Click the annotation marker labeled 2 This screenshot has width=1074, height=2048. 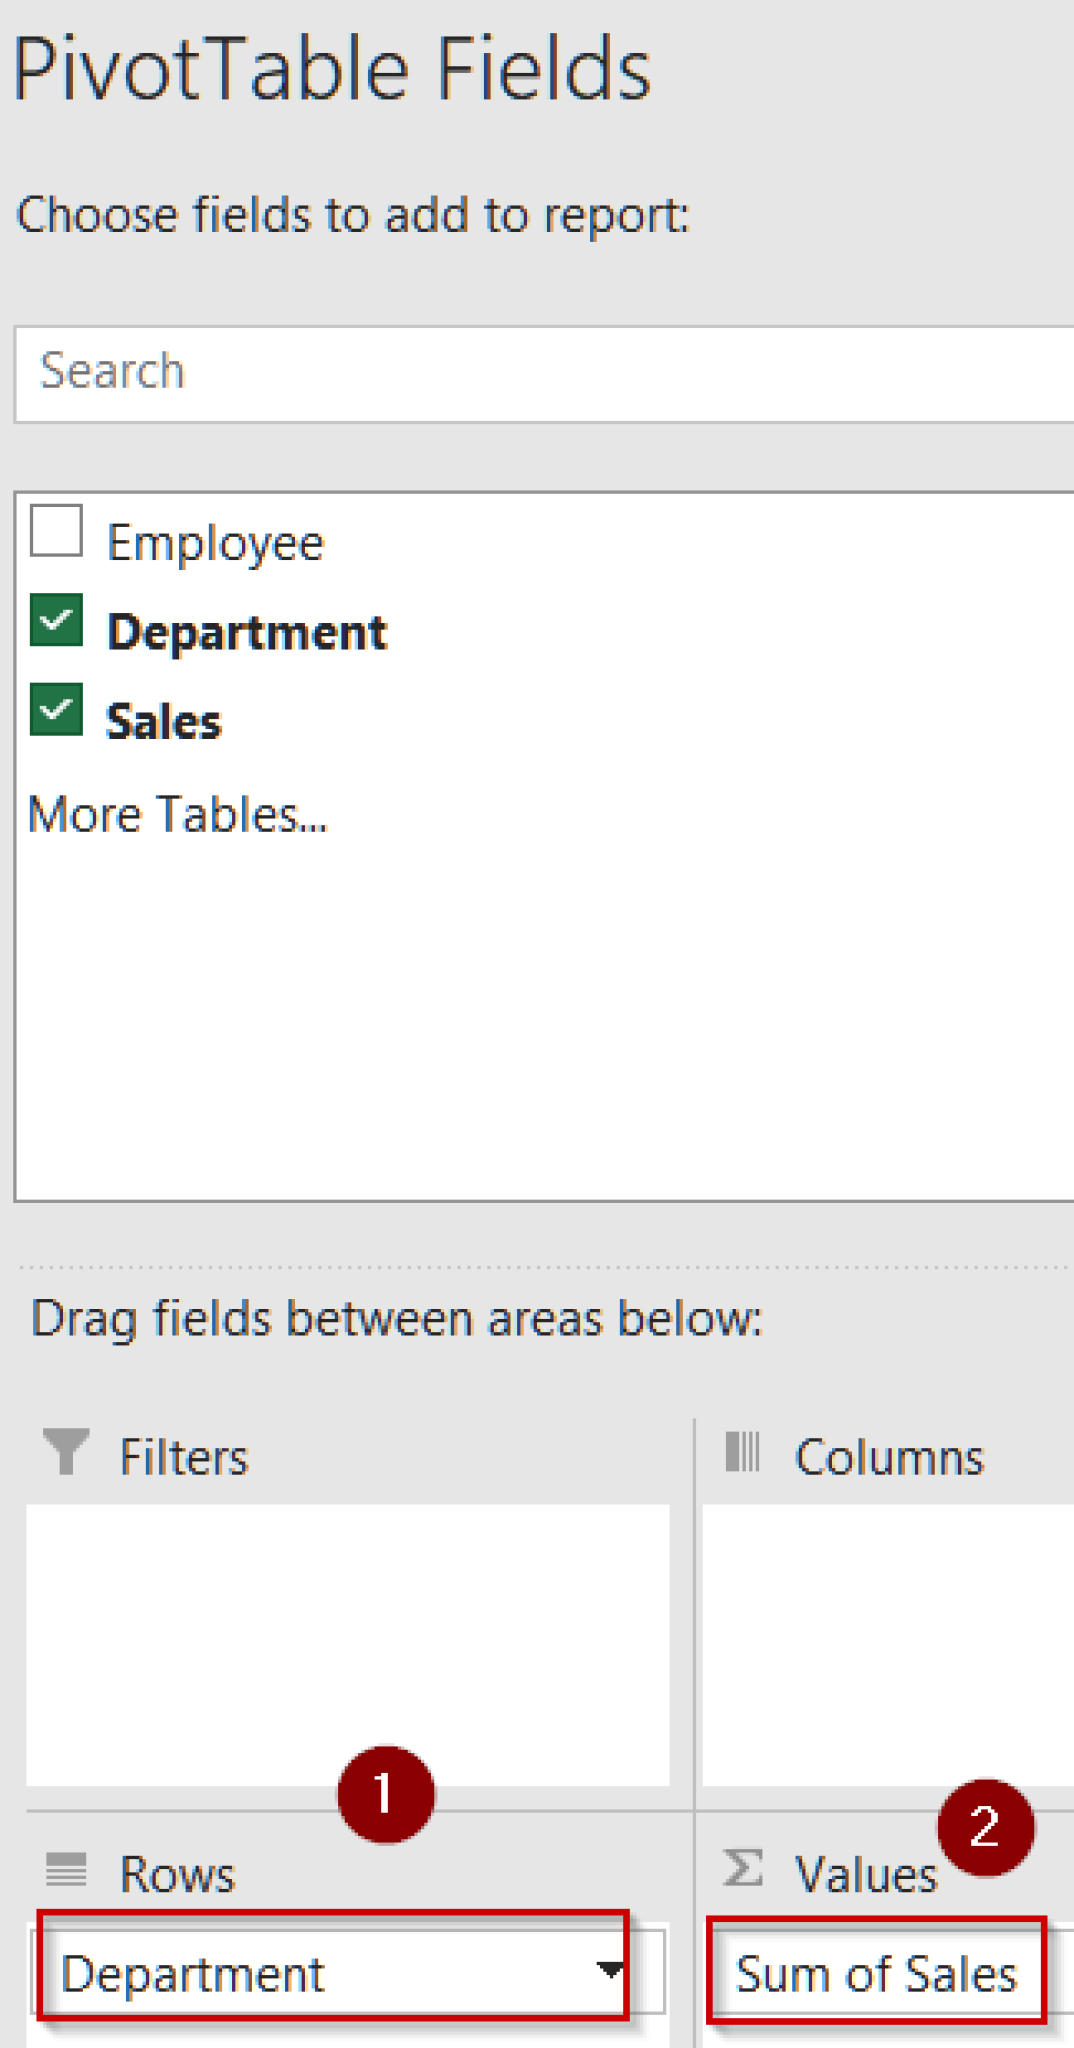pyautogui.click(x=984, y=1824)
